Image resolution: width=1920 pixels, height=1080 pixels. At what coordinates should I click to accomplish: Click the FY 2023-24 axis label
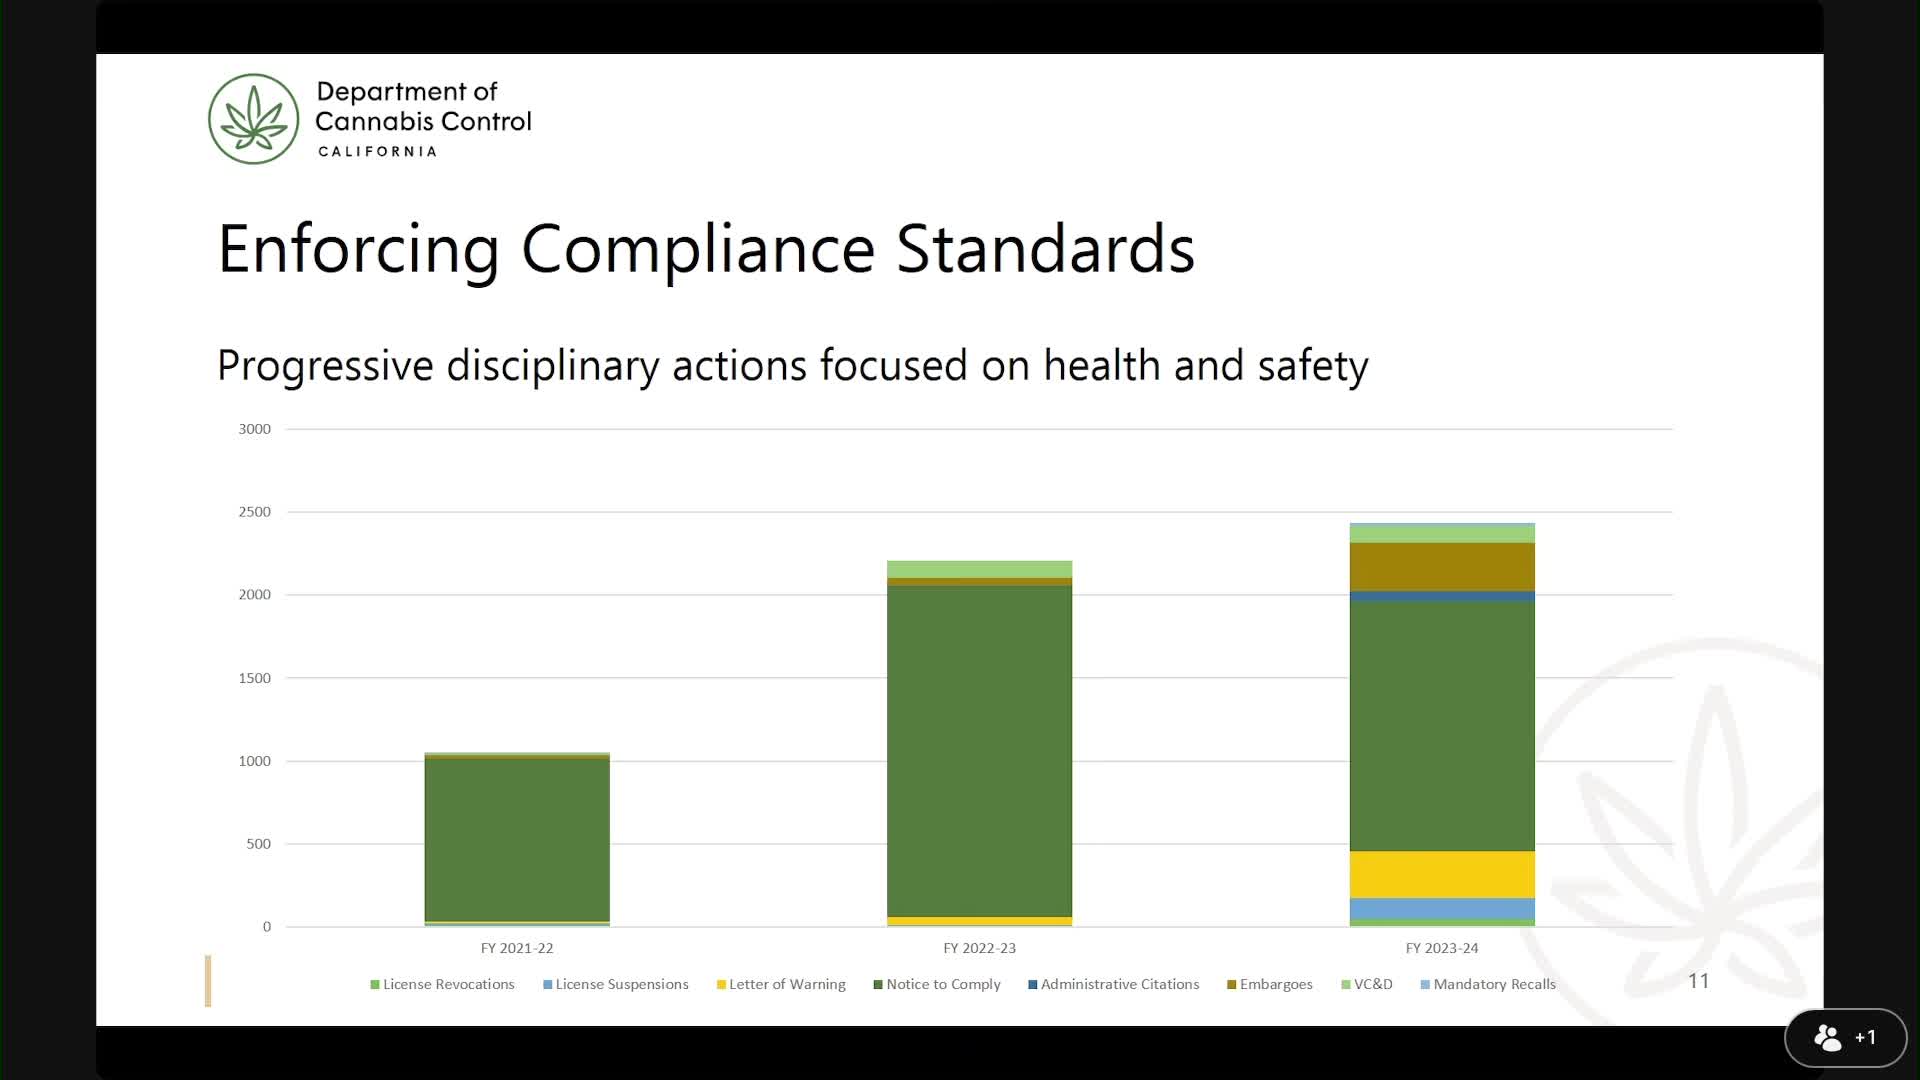tap(1441, 948)
